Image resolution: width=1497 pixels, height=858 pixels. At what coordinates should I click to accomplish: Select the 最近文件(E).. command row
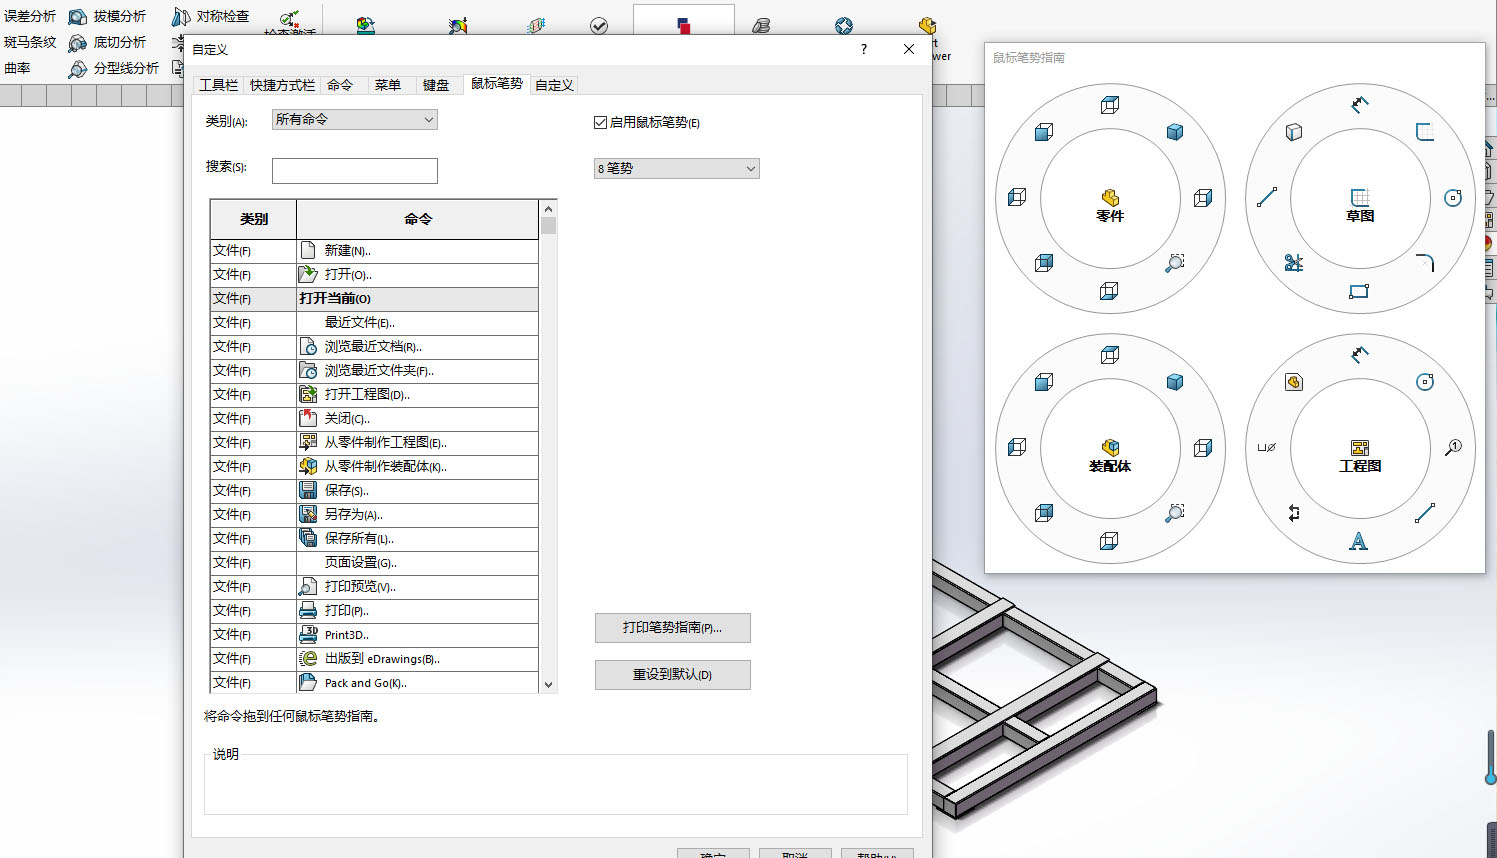click(374, 322)
